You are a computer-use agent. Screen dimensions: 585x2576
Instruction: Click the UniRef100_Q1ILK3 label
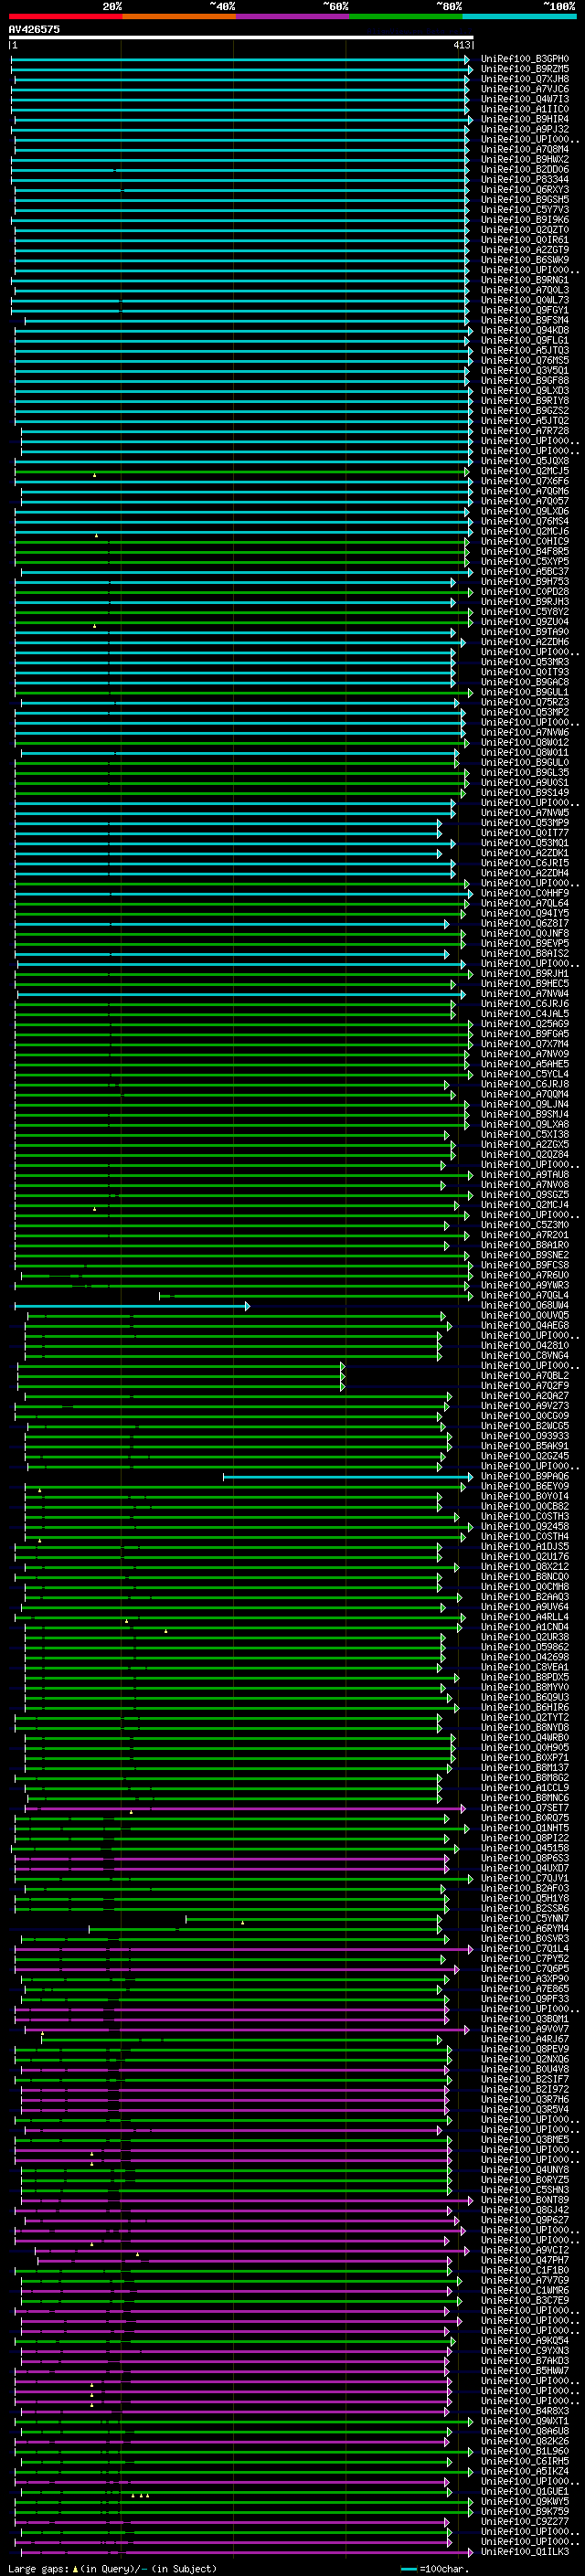tap(525, 2551)
